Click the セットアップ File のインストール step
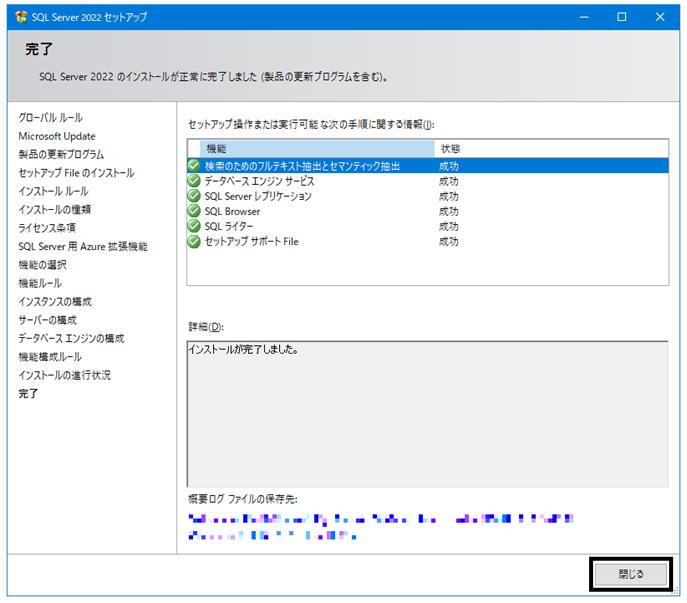687x603 pixels. (x=76, y=173)
